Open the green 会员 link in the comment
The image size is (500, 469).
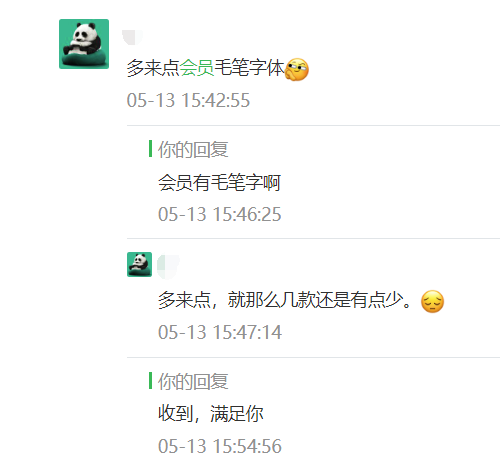pos(197,68)
